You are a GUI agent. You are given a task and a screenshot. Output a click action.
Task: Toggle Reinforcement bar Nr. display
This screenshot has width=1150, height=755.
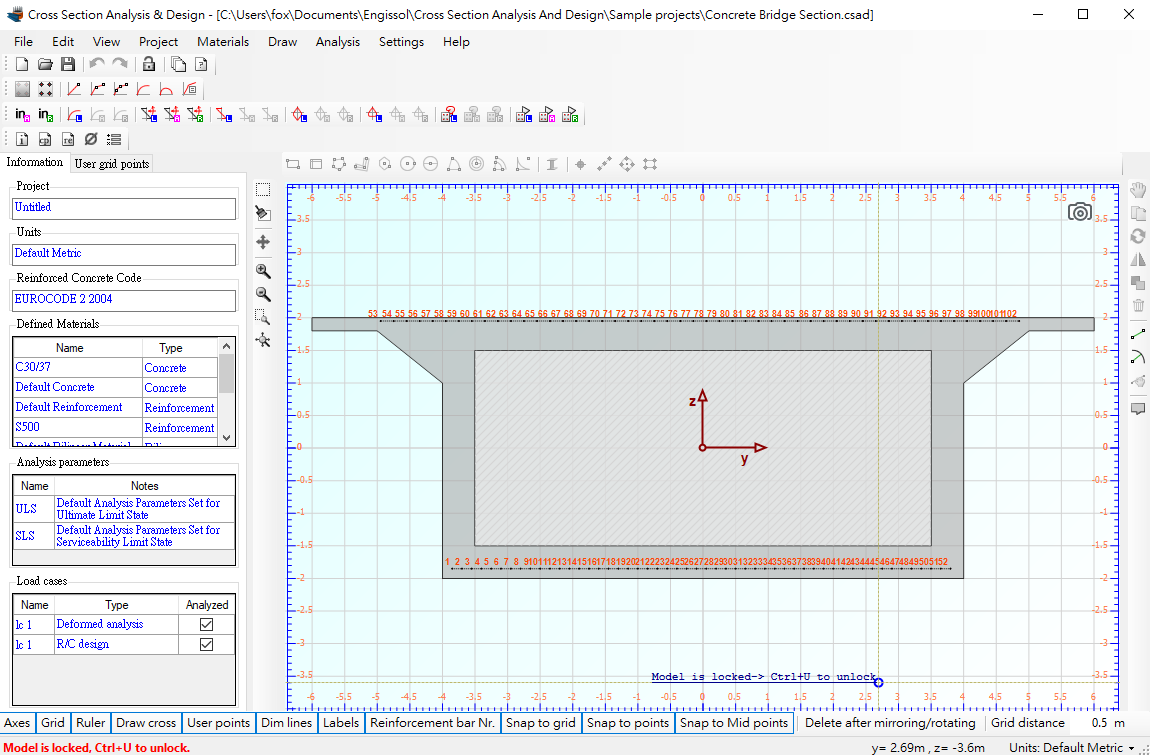click(433, 723)
